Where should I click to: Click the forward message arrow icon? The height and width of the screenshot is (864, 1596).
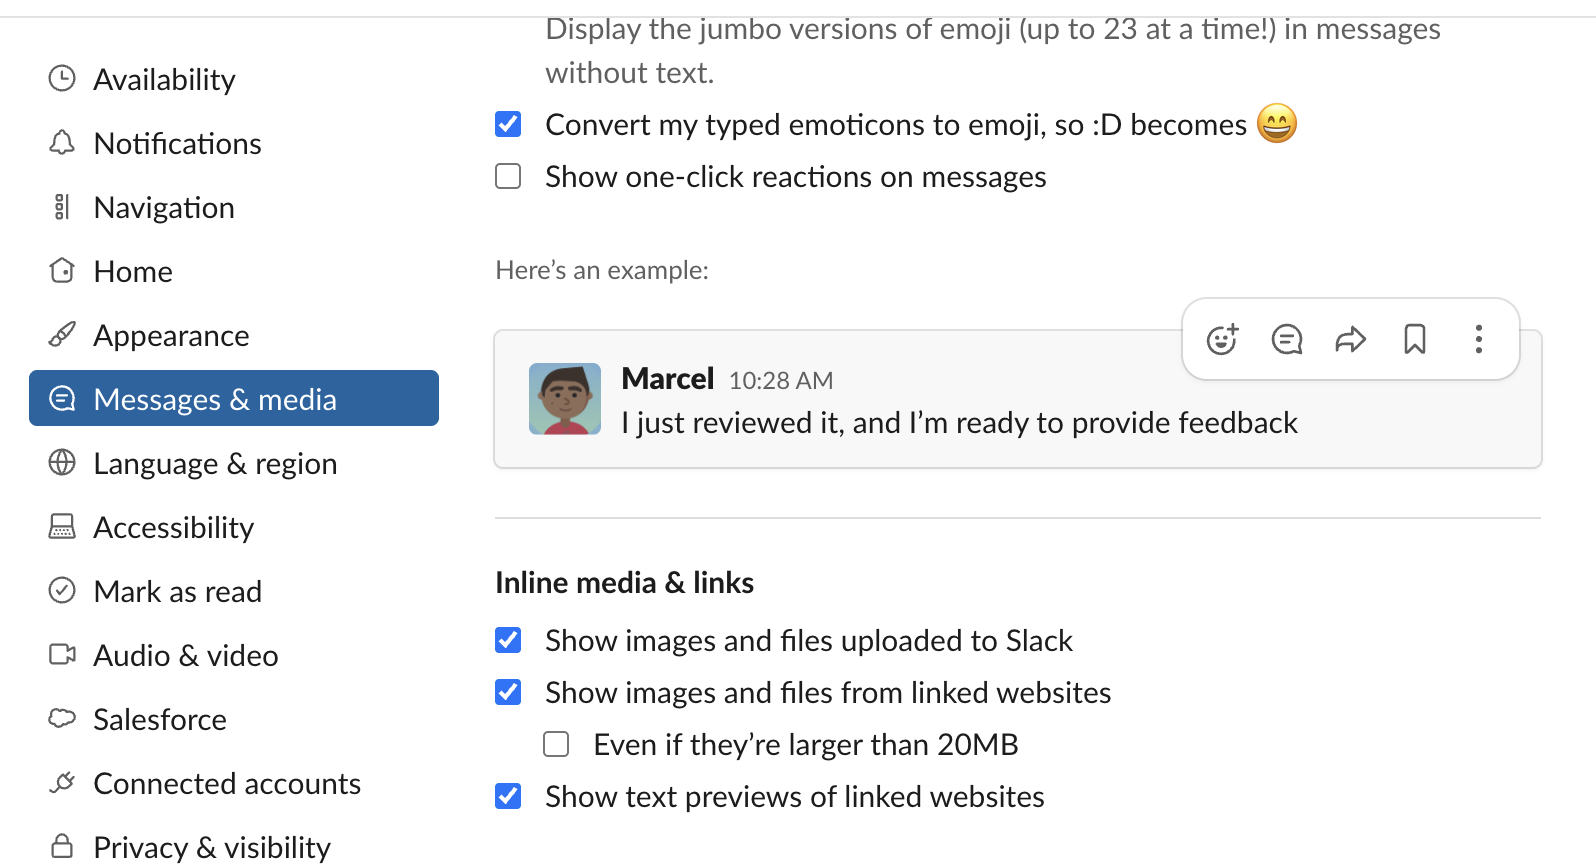[x=1351, y=340]
